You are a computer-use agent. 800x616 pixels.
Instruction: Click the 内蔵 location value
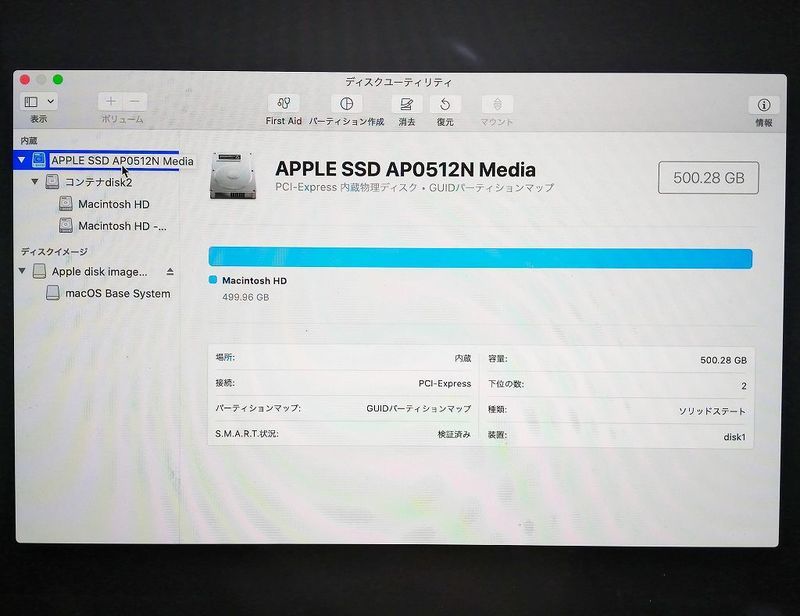463,358
